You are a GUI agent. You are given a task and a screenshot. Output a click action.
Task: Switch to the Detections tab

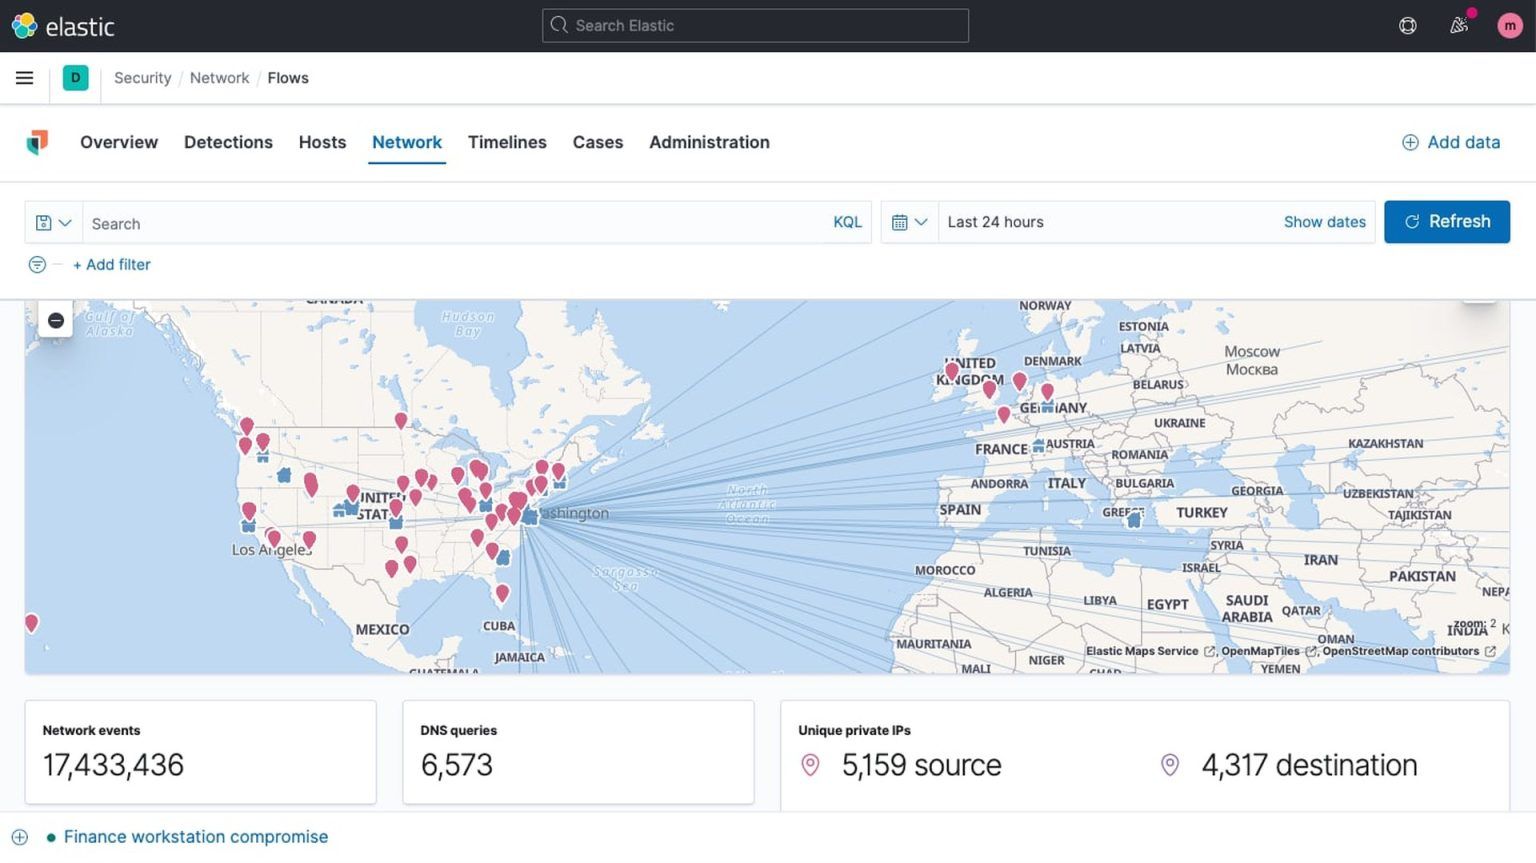[228, 142]
